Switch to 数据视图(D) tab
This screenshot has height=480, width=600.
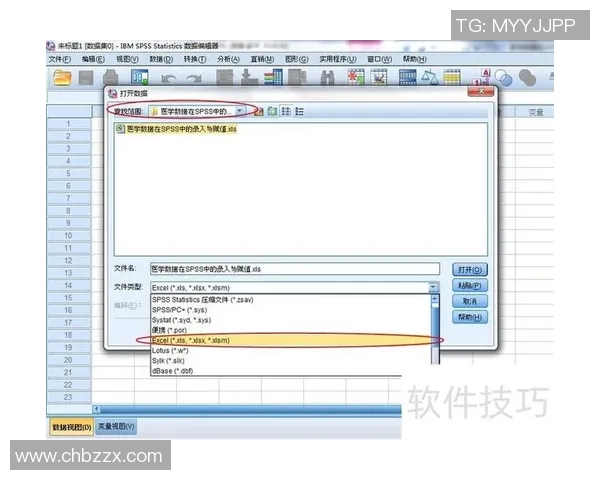point(72,427)
